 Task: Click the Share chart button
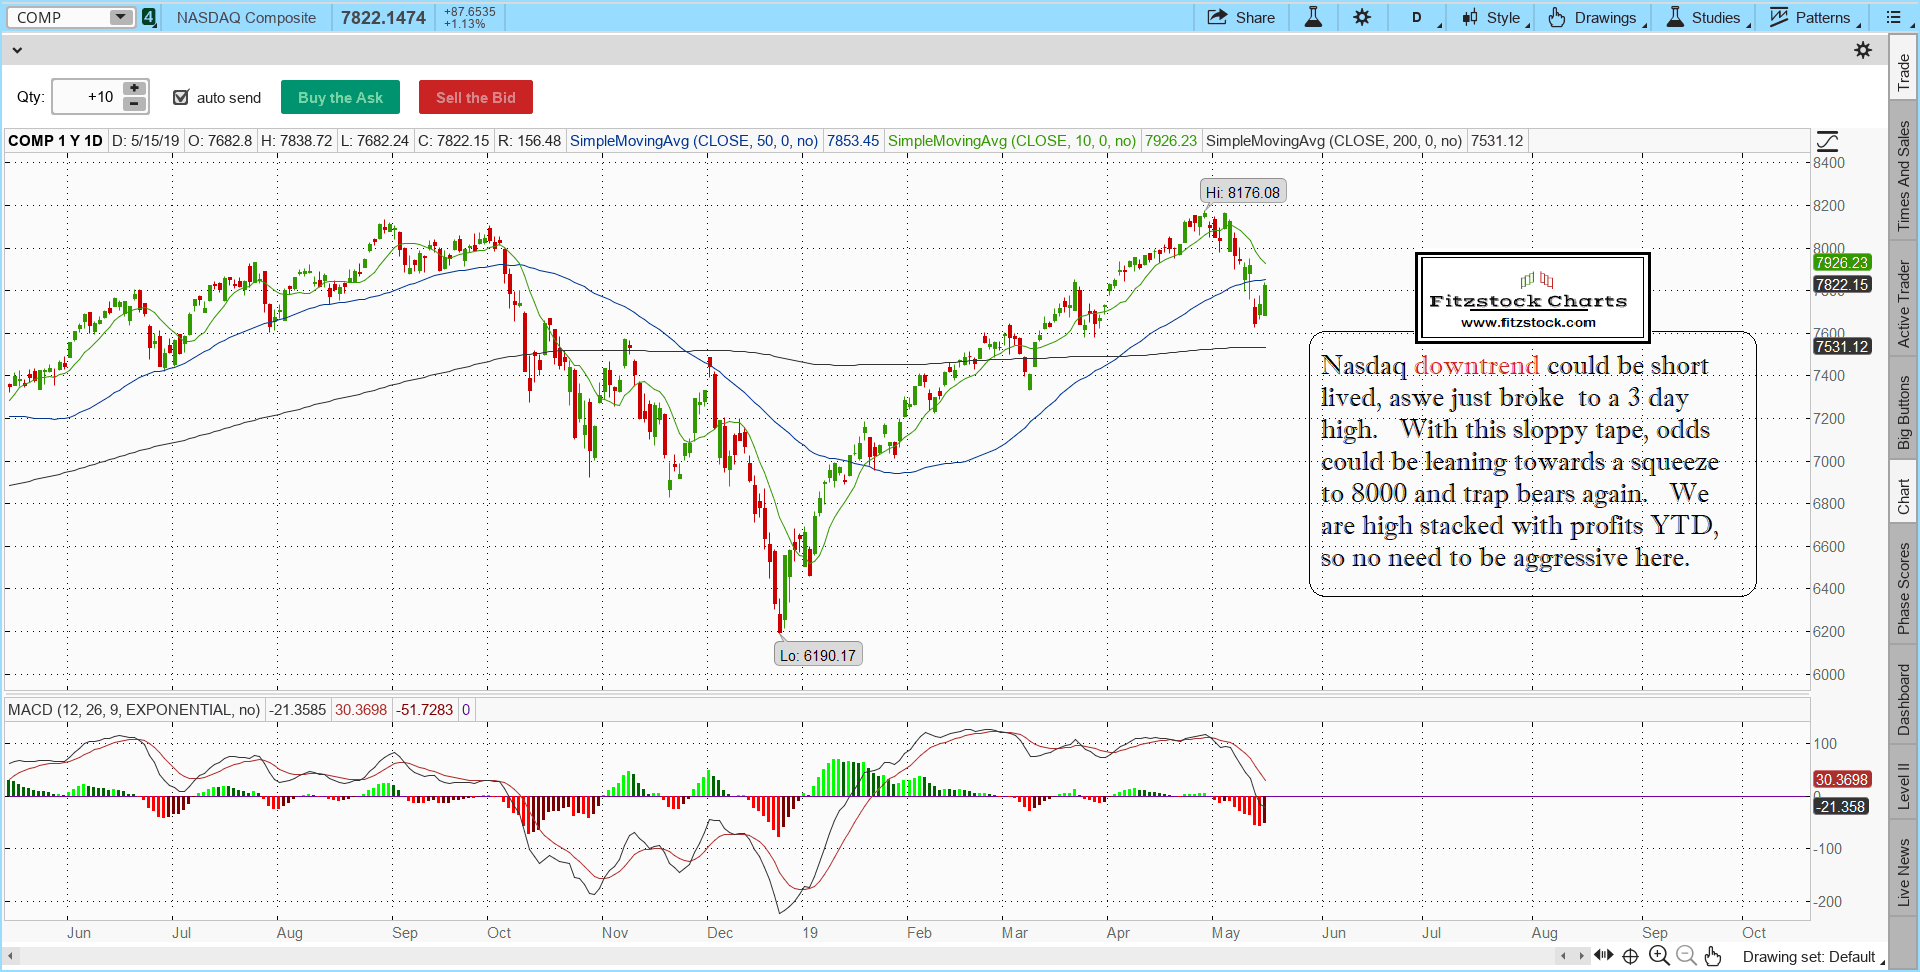(x=1241, y=17)
